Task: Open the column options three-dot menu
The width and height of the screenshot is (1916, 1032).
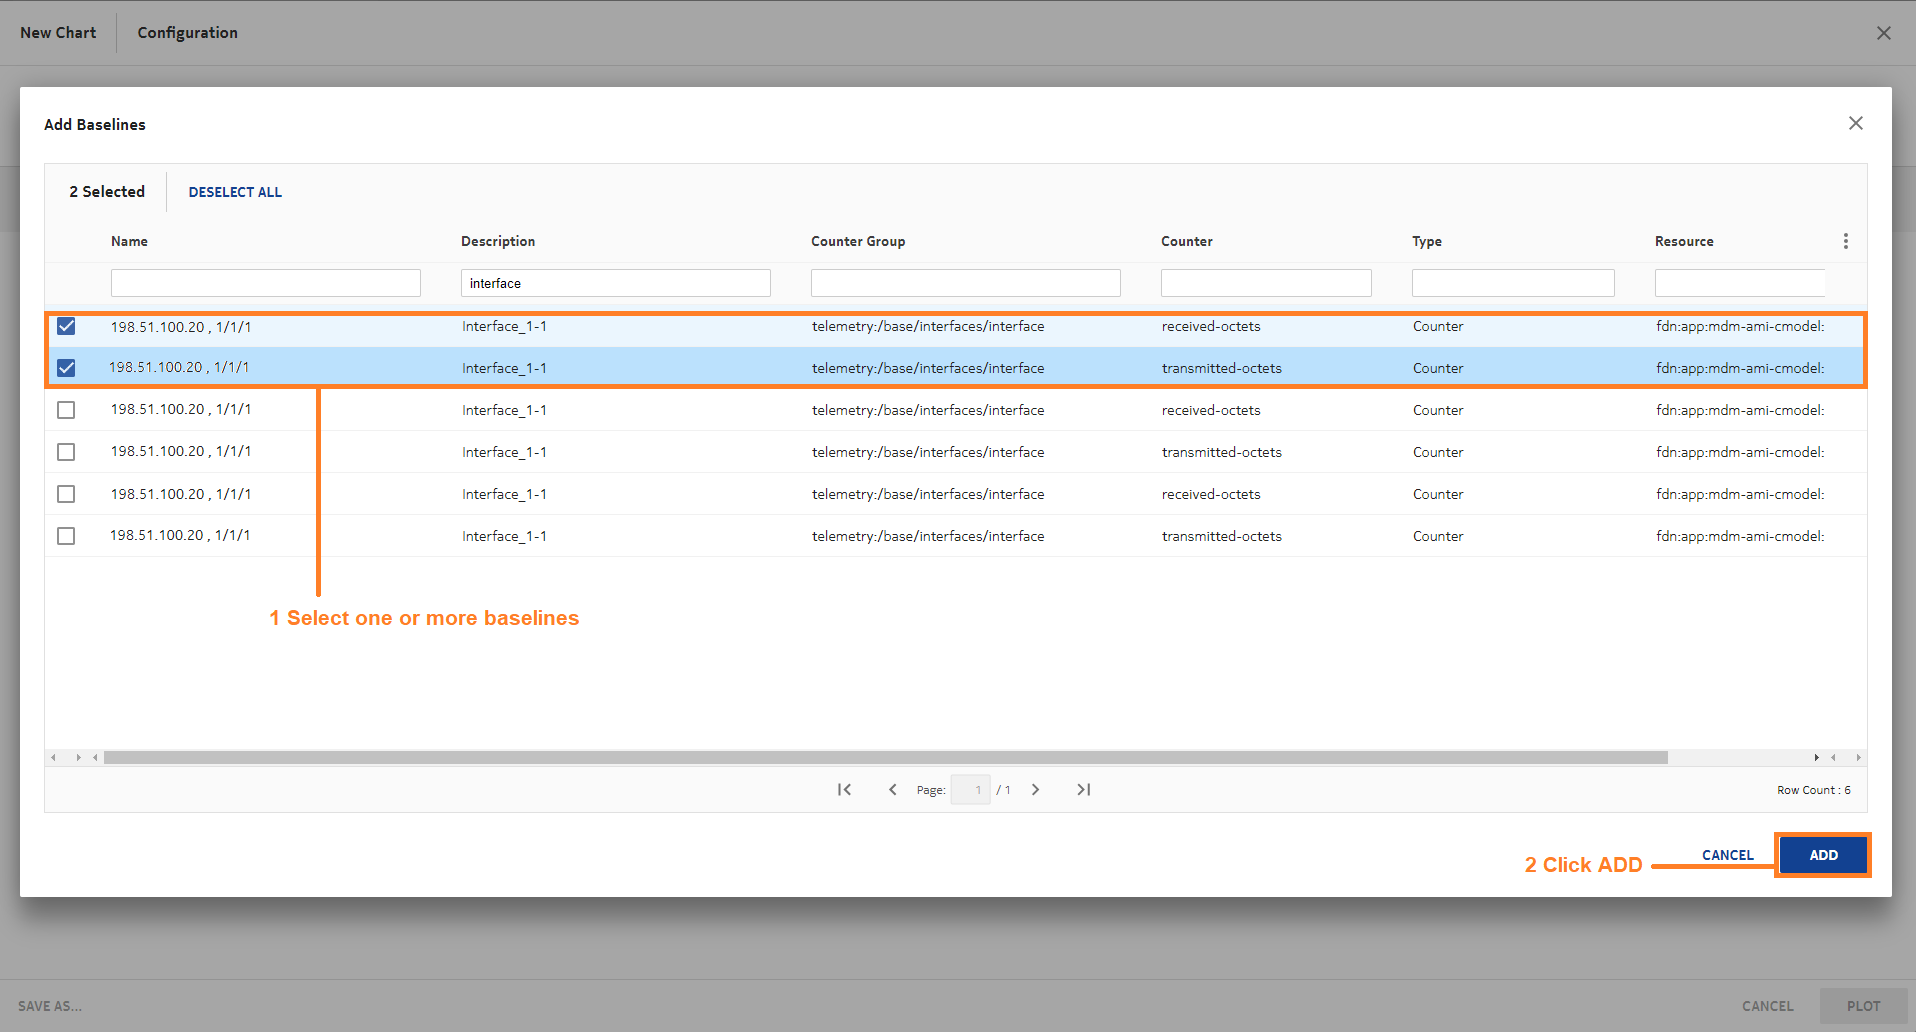Action: pyautogui.click(x=1846, y=241)
